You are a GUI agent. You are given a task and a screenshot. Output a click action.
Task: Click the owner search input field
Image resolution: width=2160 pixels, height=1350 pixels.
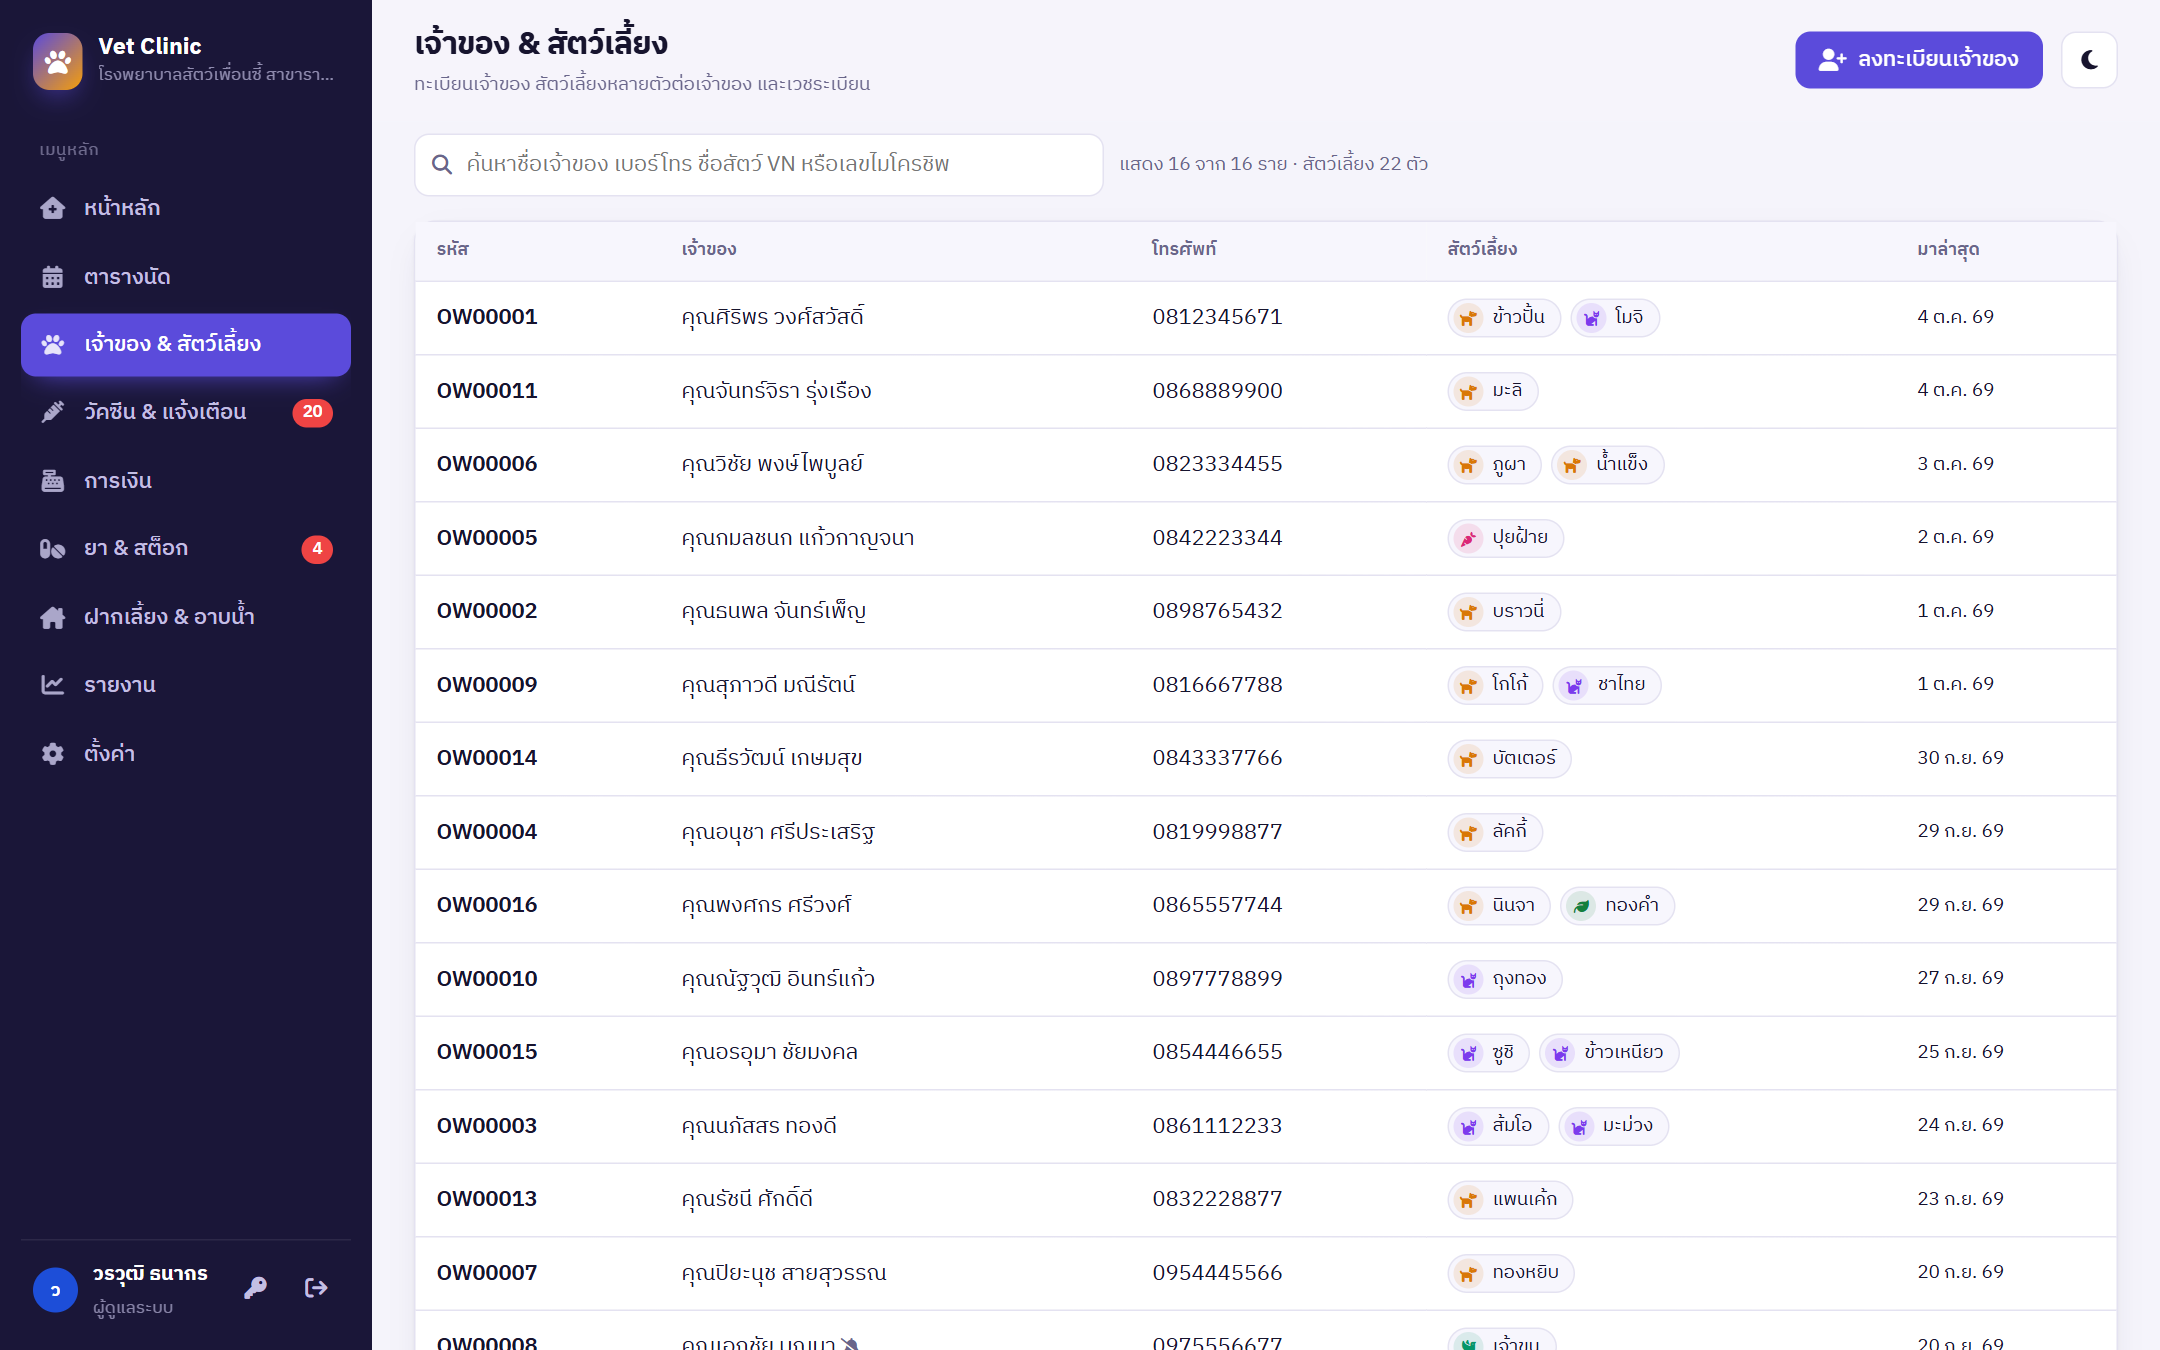[759, 164]
